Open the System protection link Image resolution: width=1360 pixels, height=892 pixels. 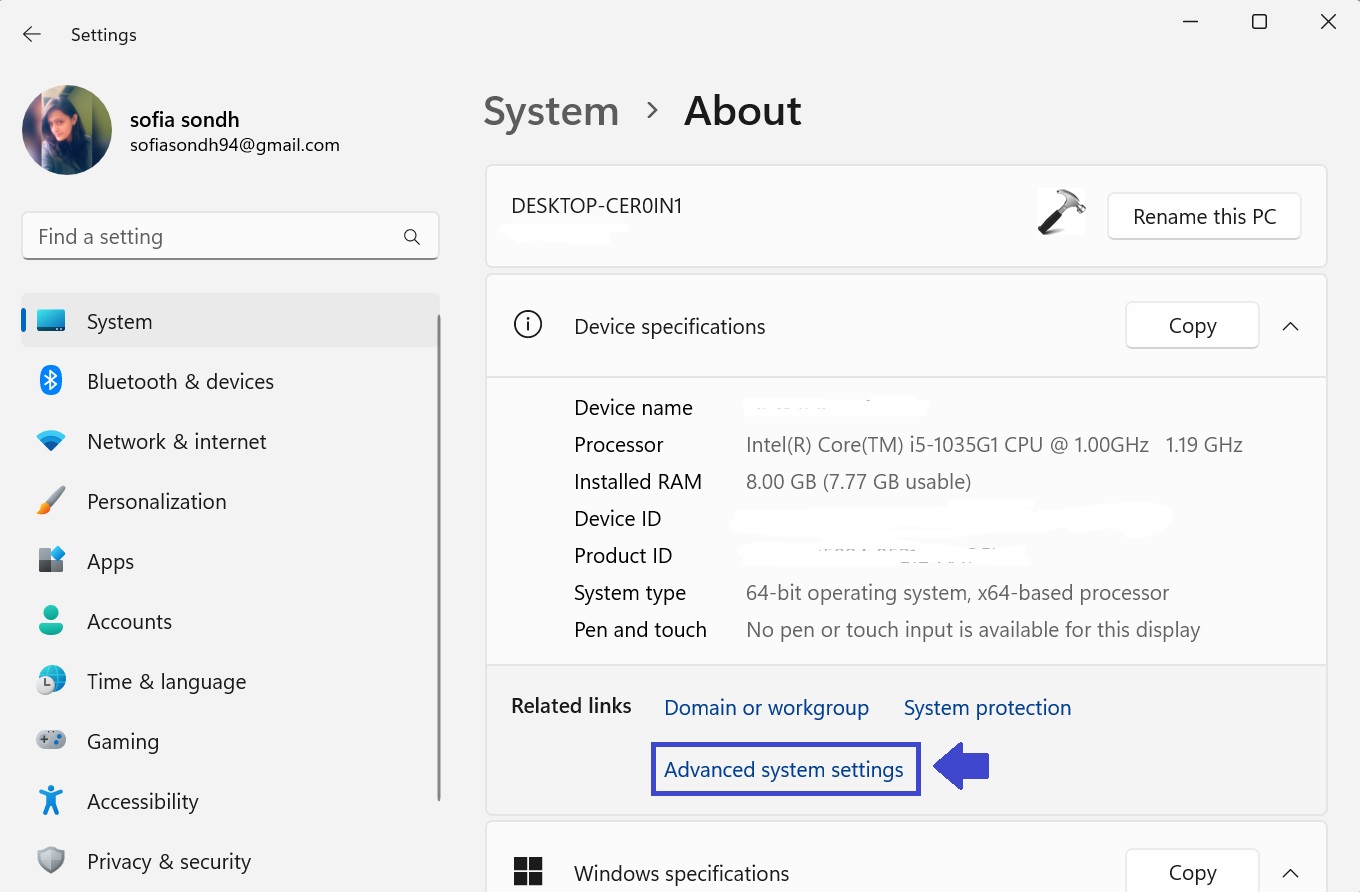(987, 708)
